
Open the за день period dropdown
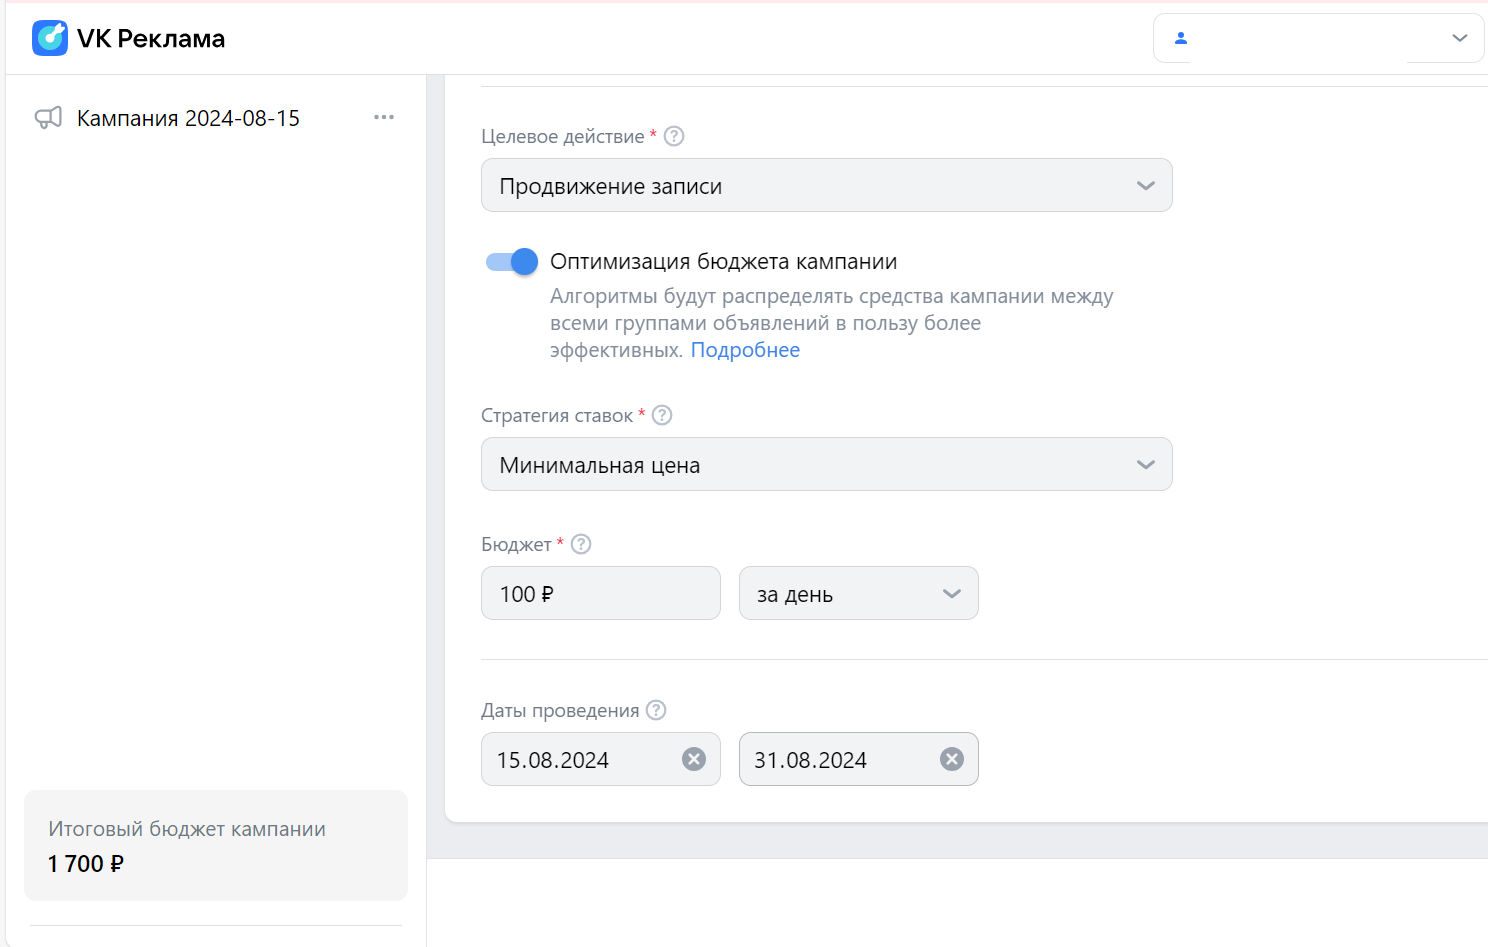(x=858, y=593)
